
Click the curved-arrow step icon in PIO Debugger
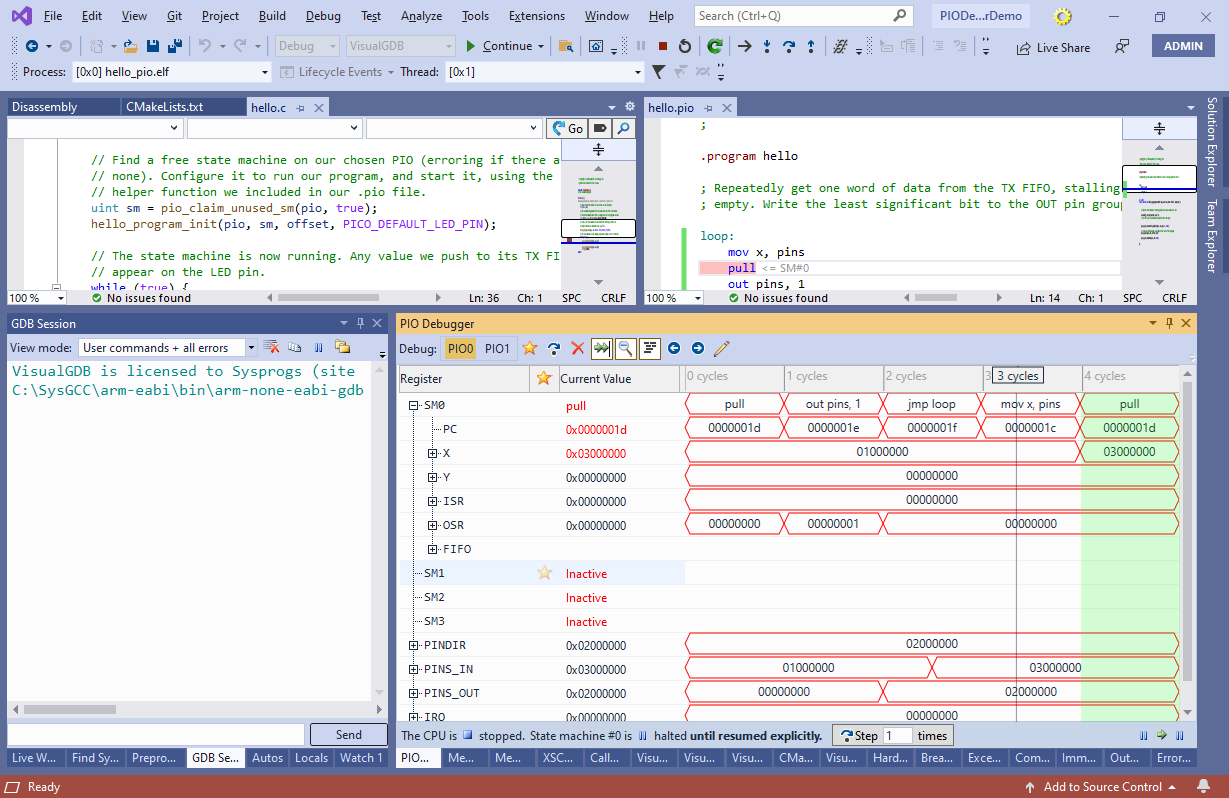[553, 348]
